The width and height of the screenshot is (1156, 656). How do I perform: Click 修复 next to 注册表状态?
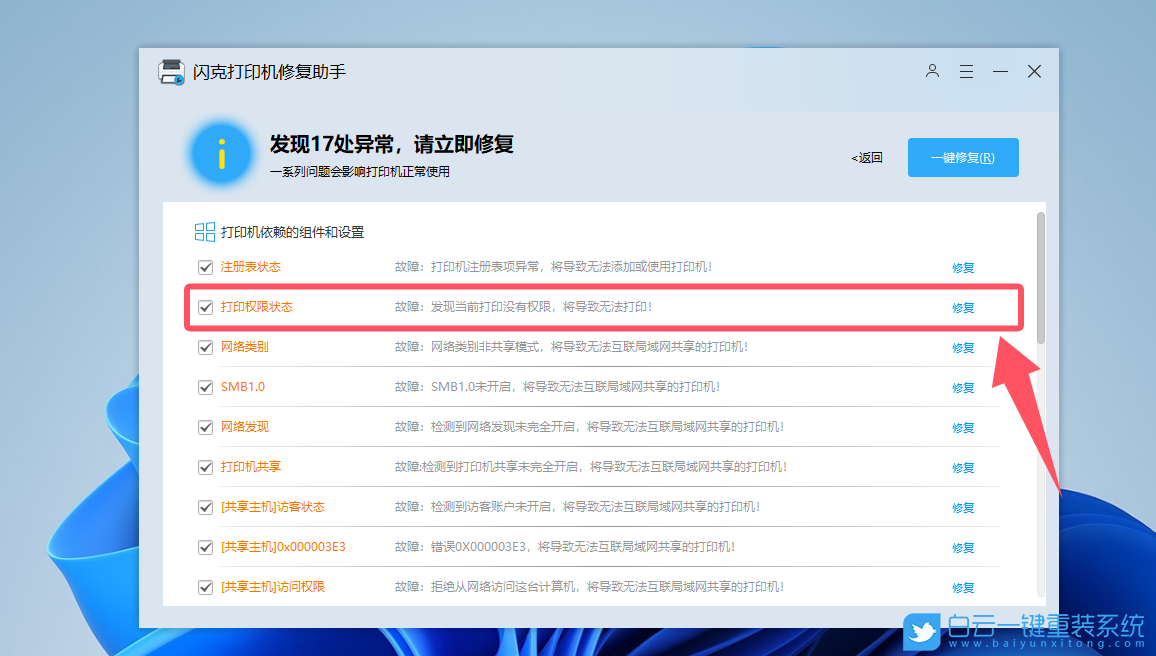pos(962,267)
